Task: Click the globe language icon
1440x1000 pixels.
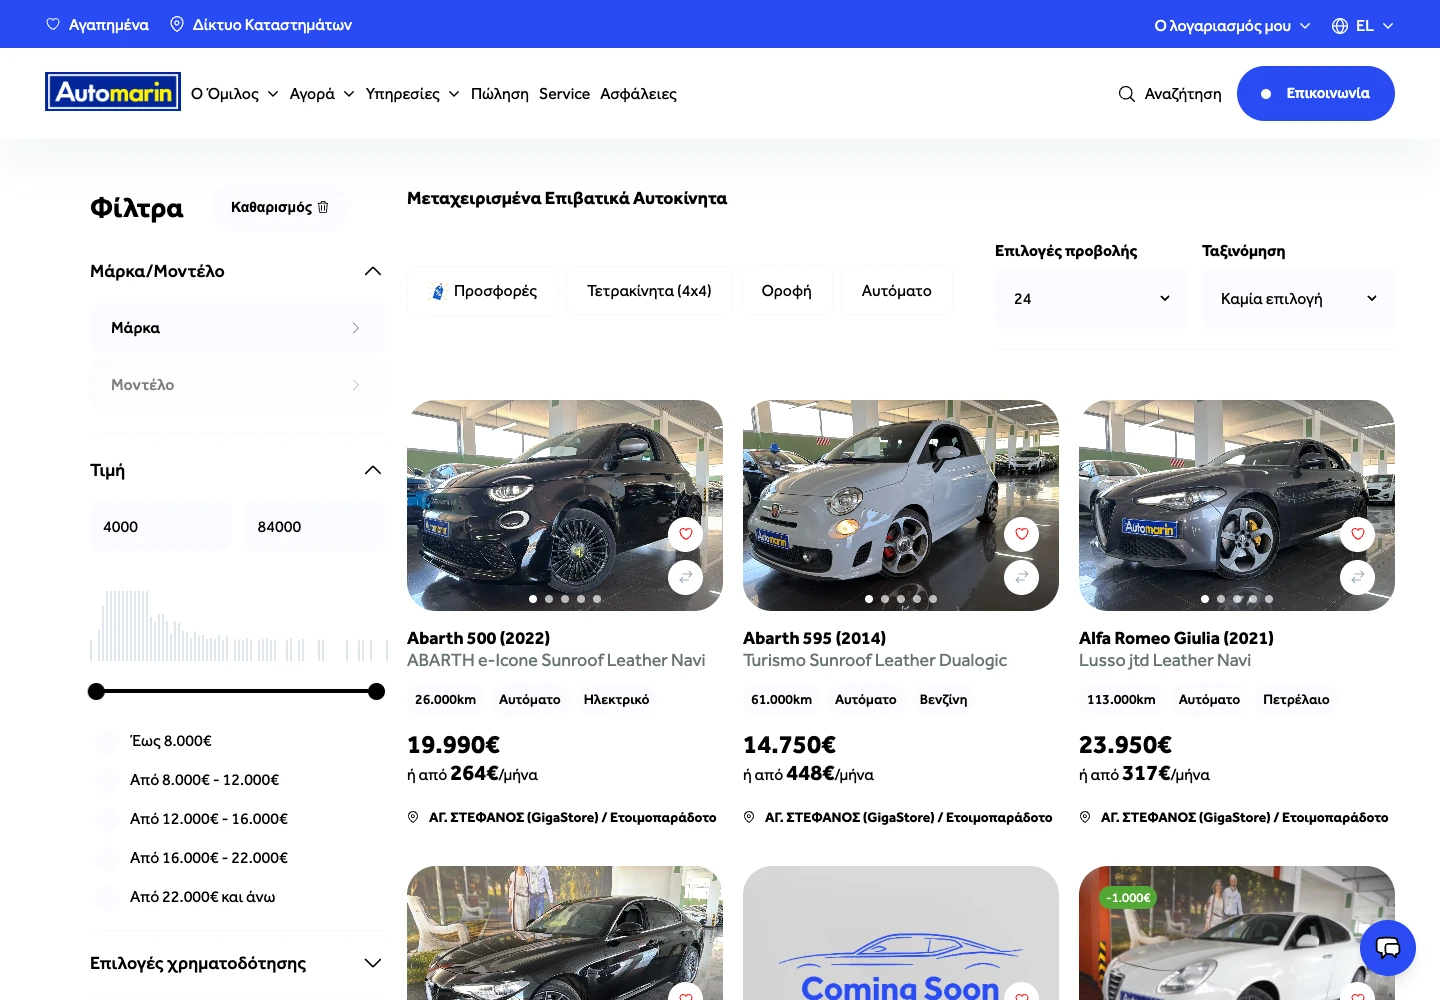Action: point(1340,26)
